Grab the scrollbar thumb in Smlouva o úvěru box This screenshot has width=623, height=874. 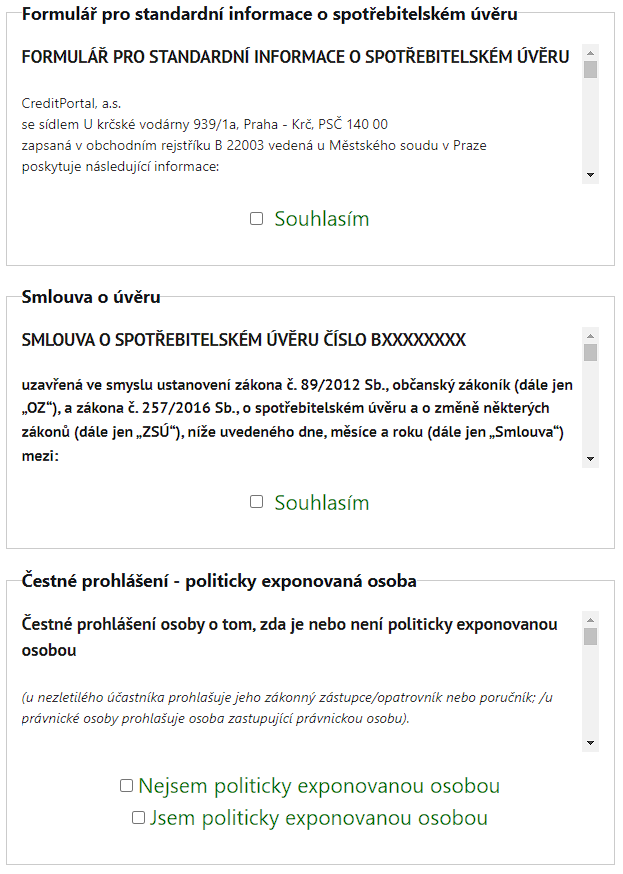pos(590,352)
